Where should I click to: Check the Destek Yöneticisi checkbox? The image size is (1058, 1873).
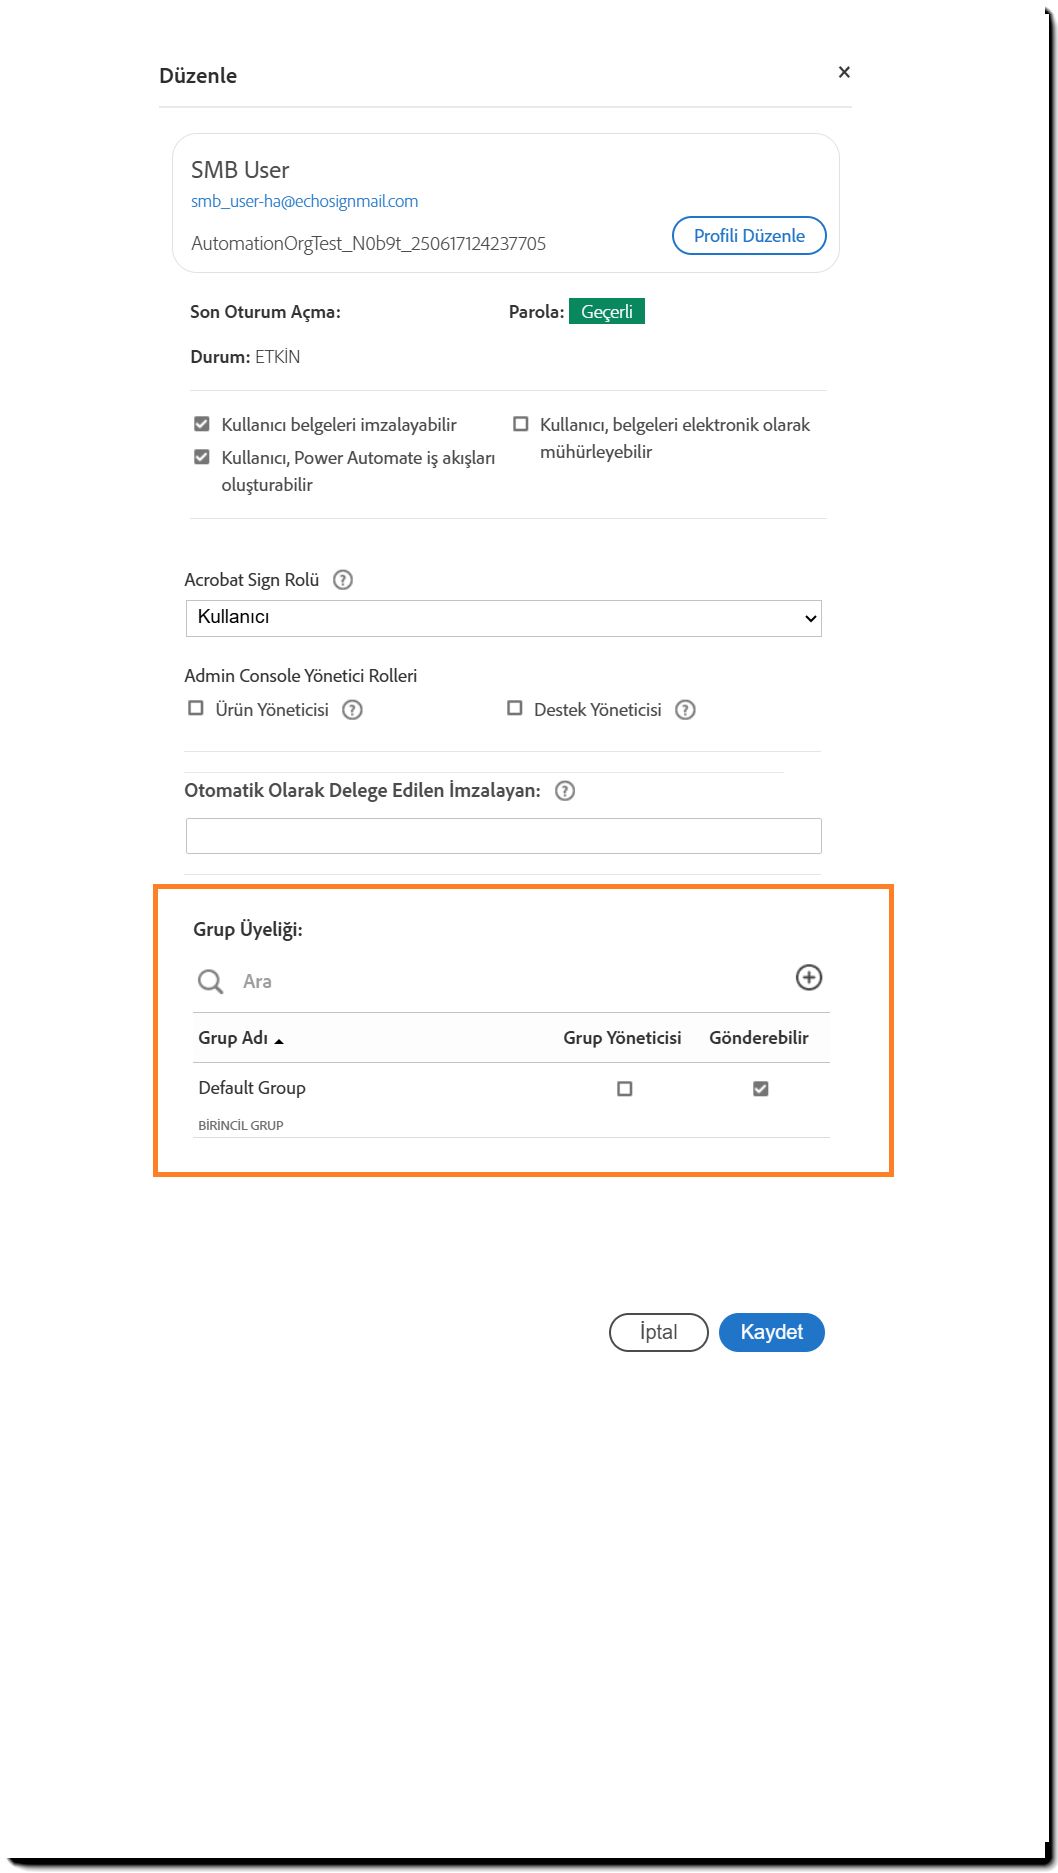click(515, 708)
